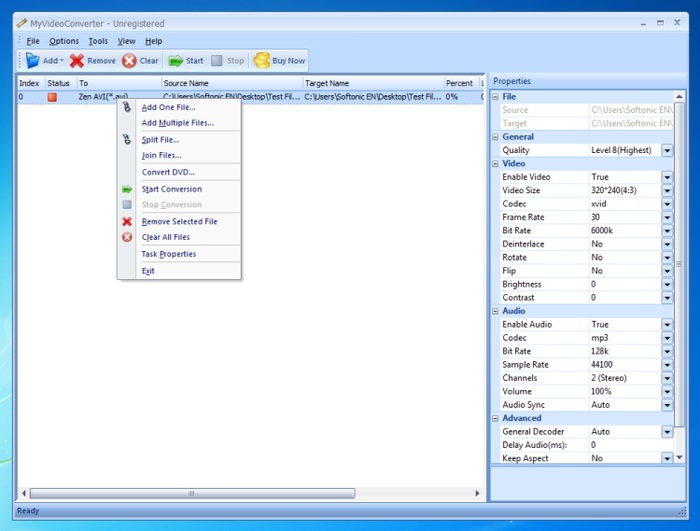Click the red X Remove icon
700x531 pixels.
pyautogui.click(x=77, y=61)
